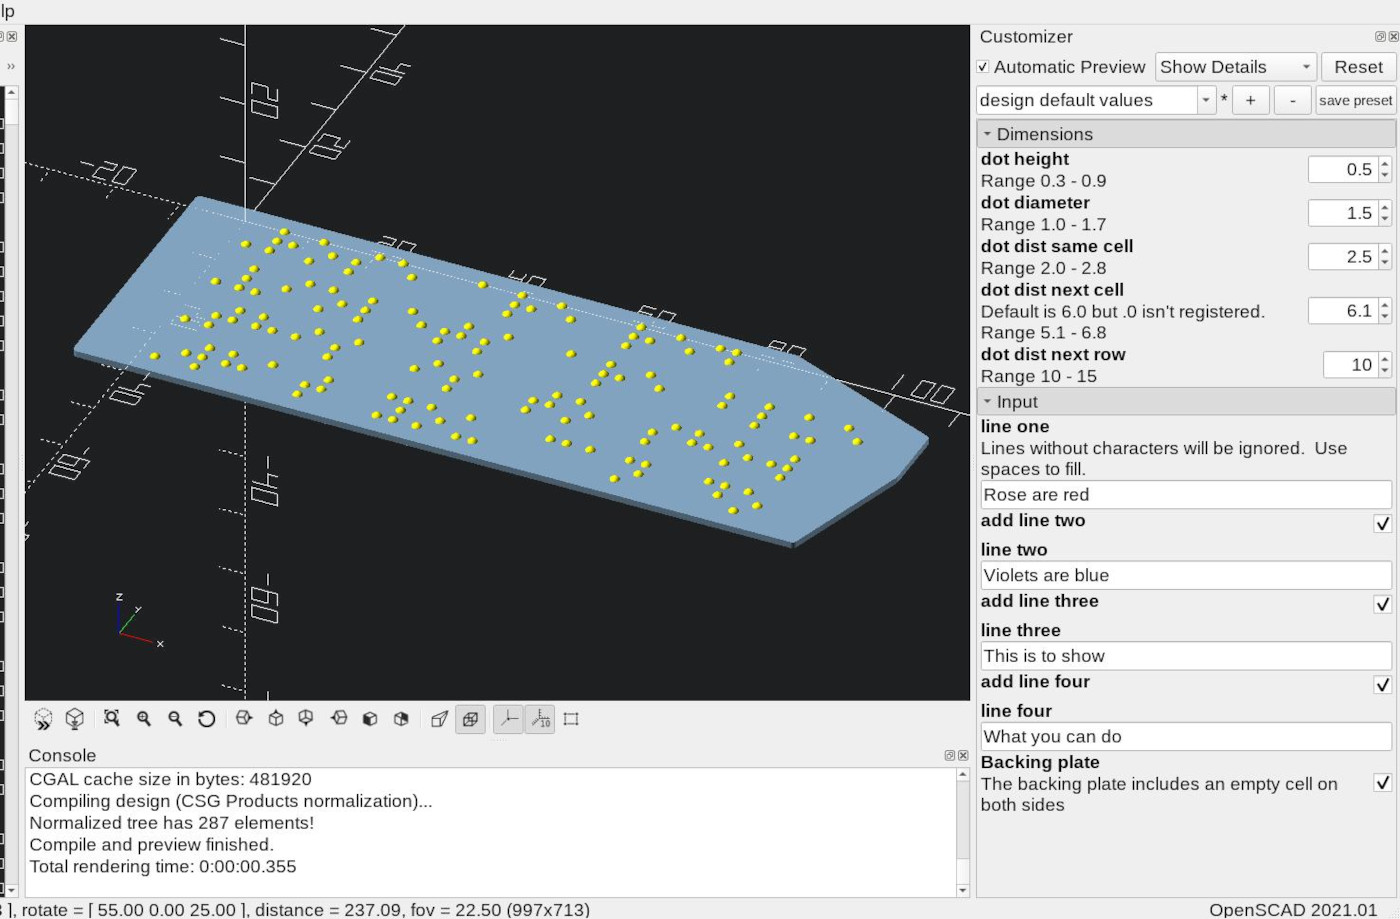Switch to the Right view cube icon
The height and width of the screenshot is (919, 1400).
[244, 719]
